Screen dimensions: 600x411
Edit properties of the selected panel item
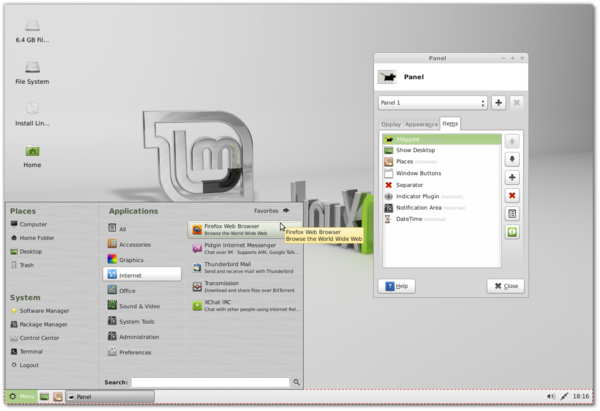(512, 214)
